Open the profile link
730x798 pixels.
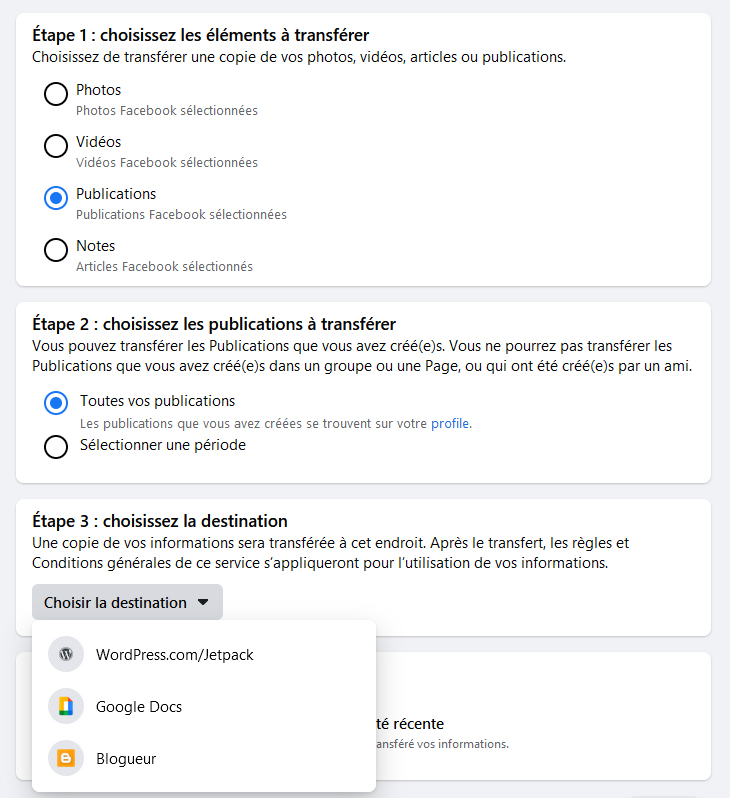point(450,424)
